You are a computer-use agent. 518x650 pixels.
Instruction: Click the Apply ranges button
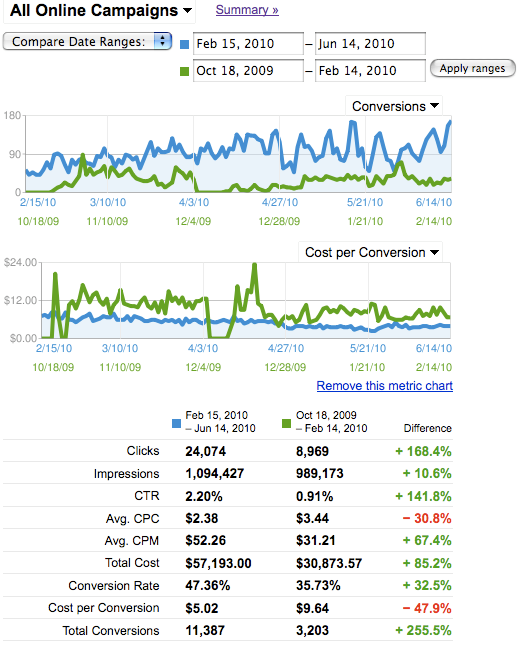coord(472,68)
